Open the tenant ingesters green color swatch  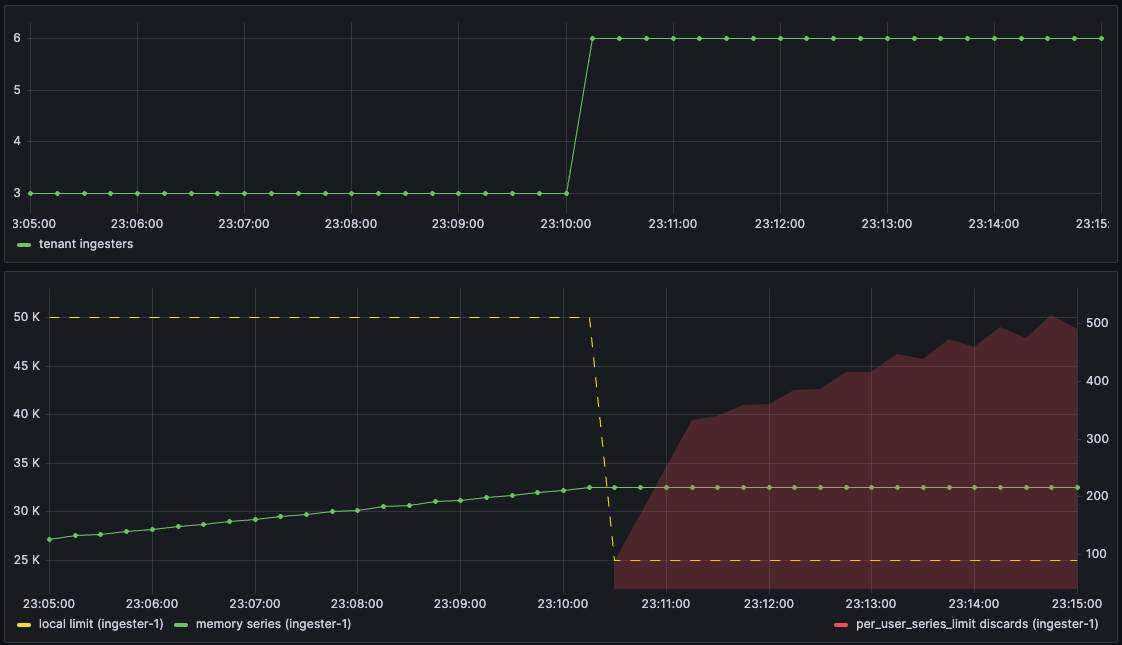pyautogui.click(x=24, y=244)
